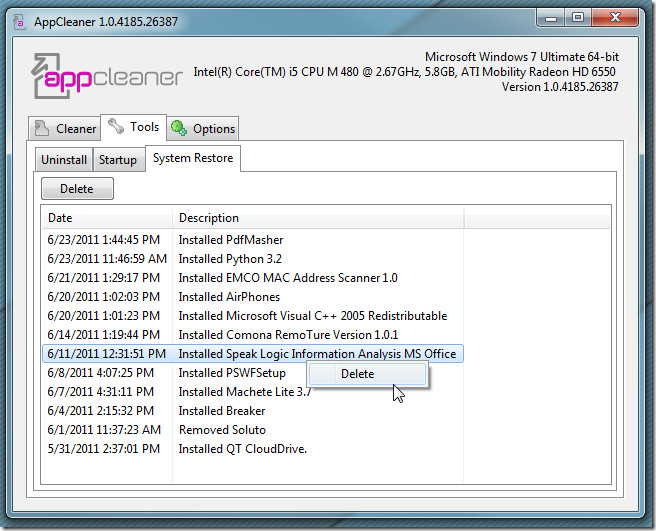Select the Installed QT CloudDrive row
This screenshot has width=656, height=531.
253,449
